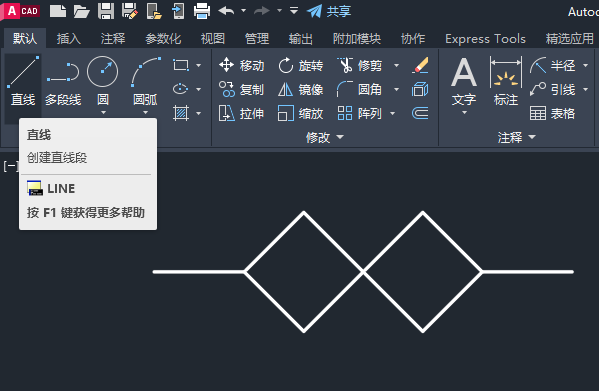Click the 引线 leader tool
The height and width of the screenshot is (391, 599).
[553, 89]
